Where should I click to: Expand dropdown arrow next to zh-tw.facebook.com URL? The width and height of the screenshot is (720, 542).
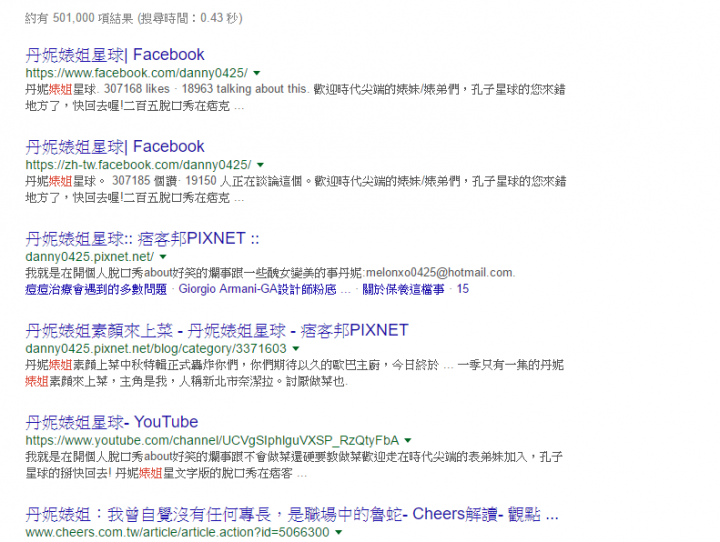(261, 165)
